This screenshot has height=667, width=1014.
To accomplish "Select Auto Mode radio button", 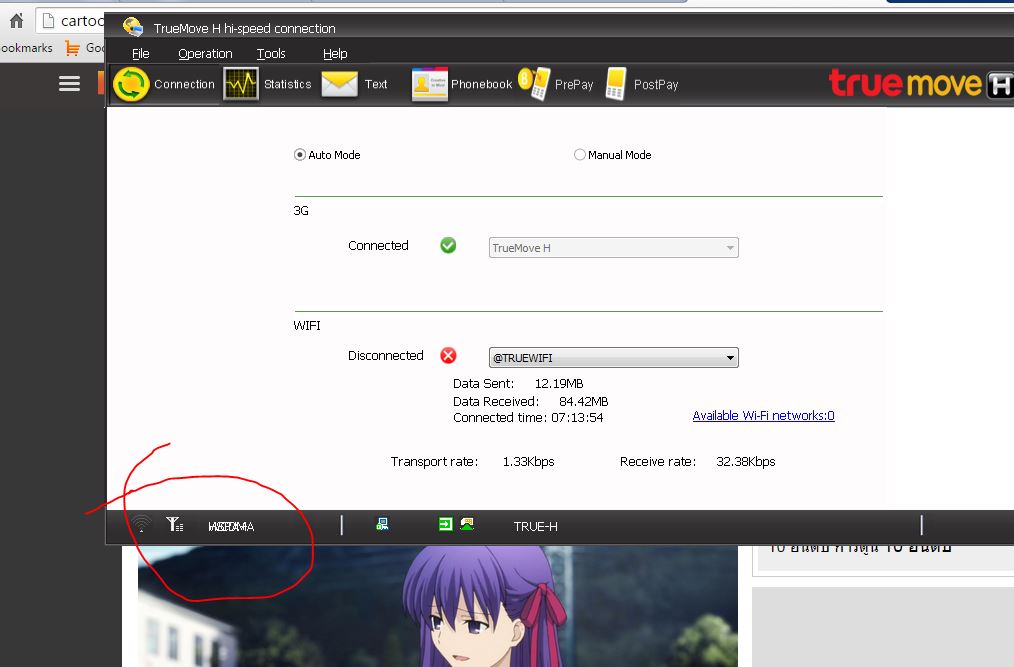I will (299, 155).
